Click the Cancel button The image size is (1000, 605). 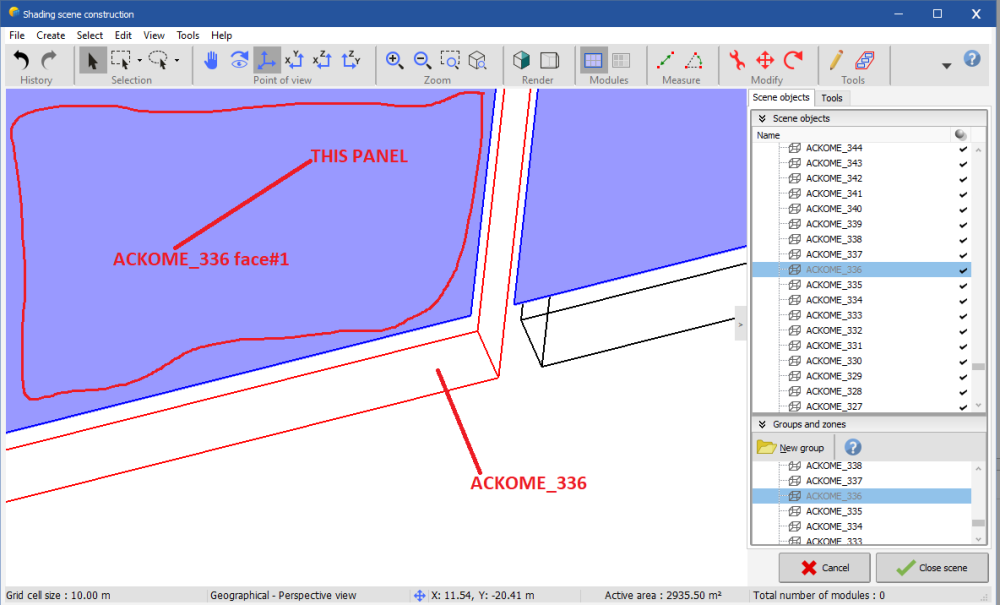(x=810, y=568)
